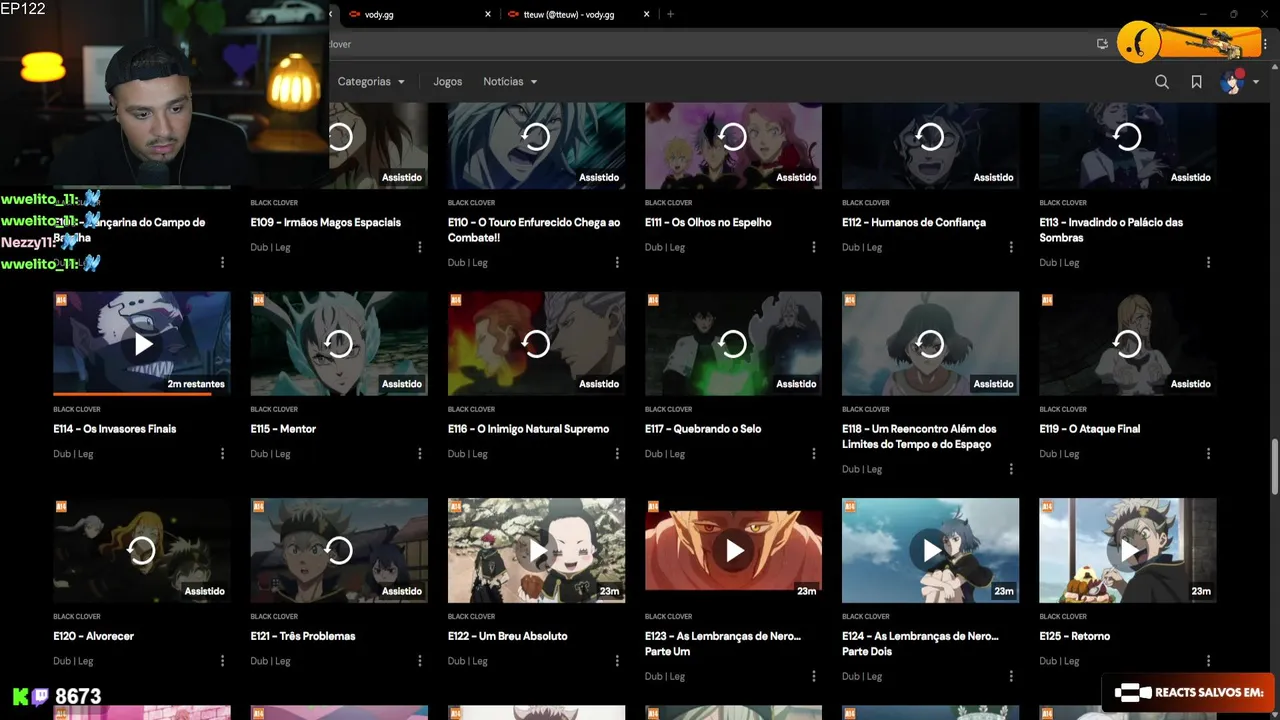Replay E116 O Inimigo Natural Supremo
This screenshot has width=1280, height=720.
pos(536,344)
